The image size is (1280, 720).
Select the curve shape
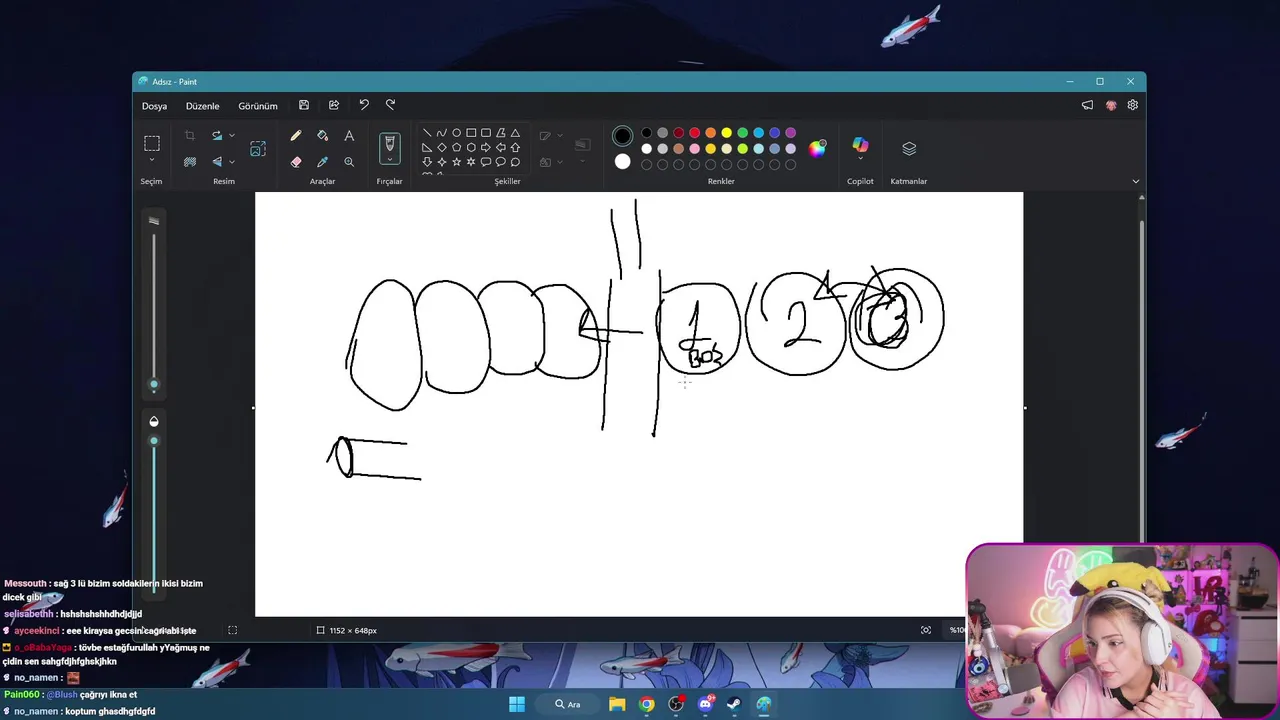[x=441, y=133]
